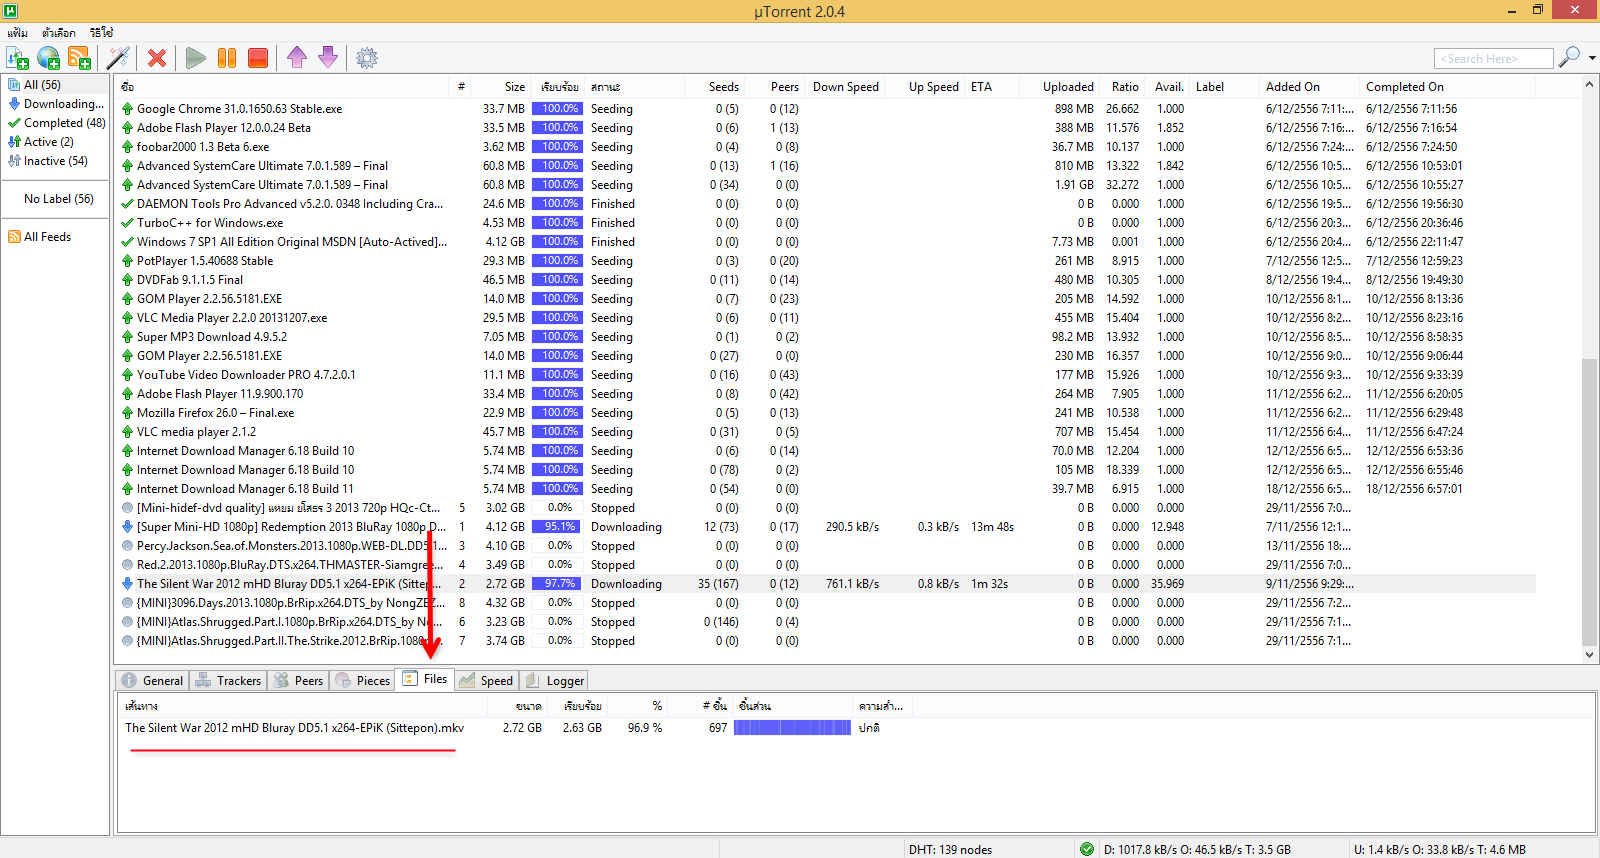The image size is (1600, 858).
Task: Select The Silent War .mkv file in Files tab
Action: [294, 728]
